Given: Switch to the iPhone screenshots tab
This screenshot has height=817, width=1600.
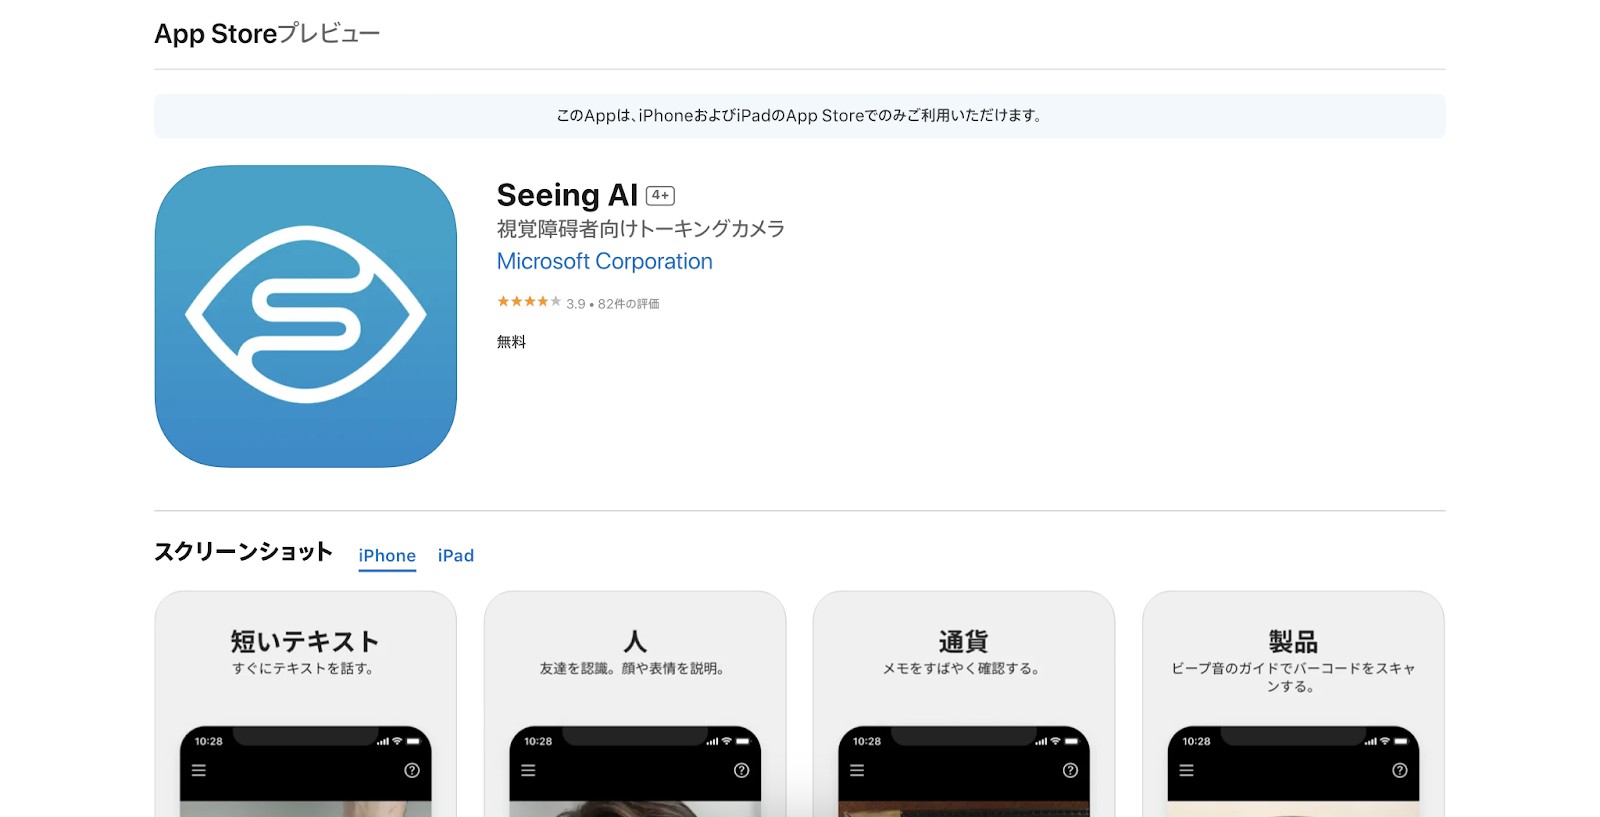Looking at the screenshot, I should click(387, 556).
